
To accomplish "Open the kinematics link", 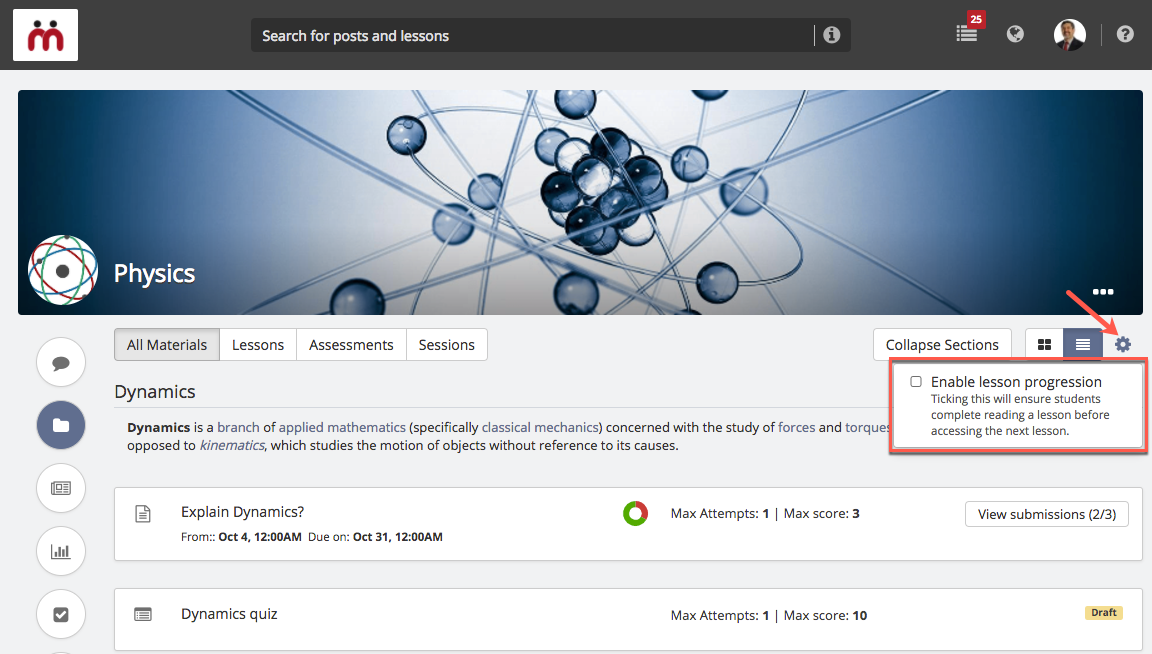I will point(231,445).
